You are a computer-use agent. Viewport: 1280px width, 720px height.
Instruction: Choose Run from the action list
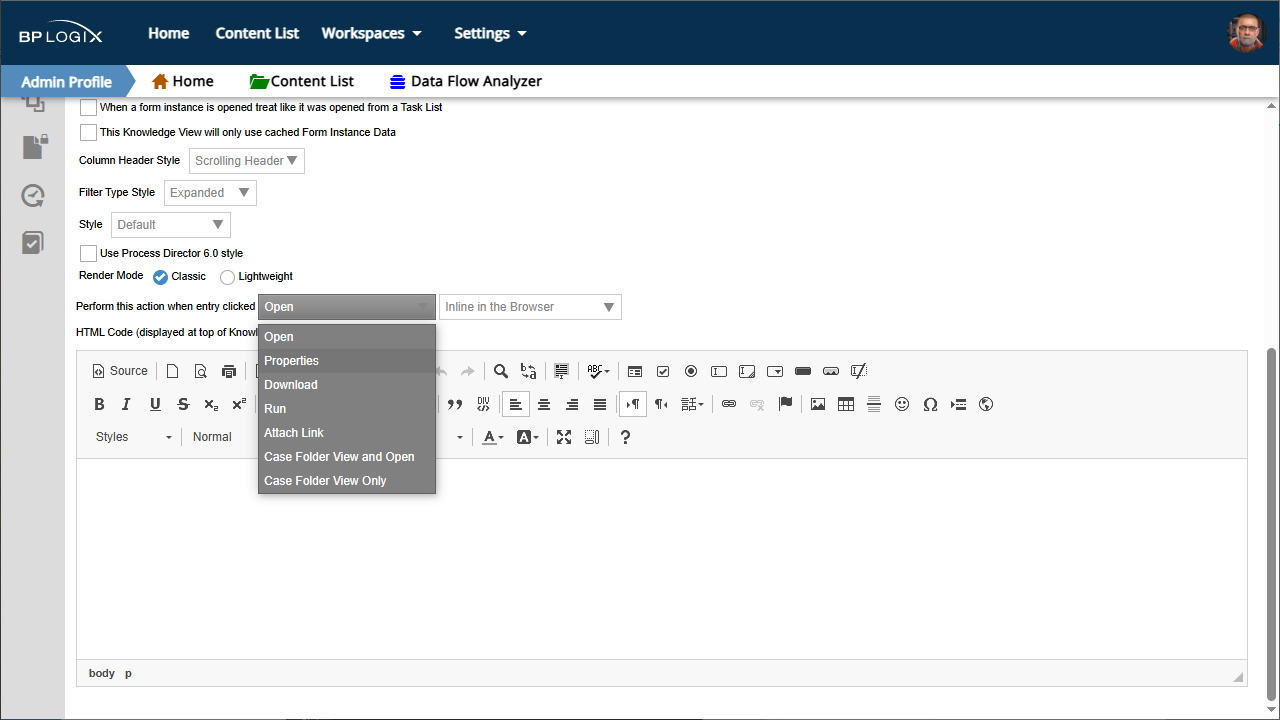pyautogui.click(x=347, y=409)
